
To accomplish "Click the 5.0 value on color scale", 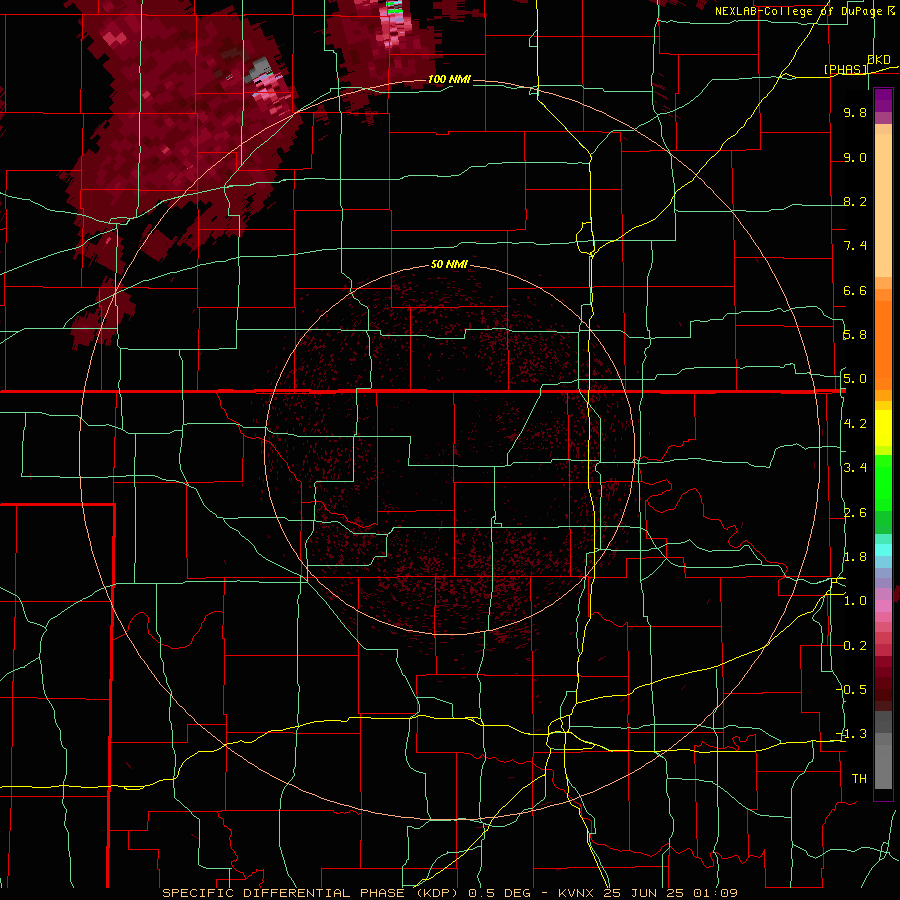I will click(x=855, y=379).
